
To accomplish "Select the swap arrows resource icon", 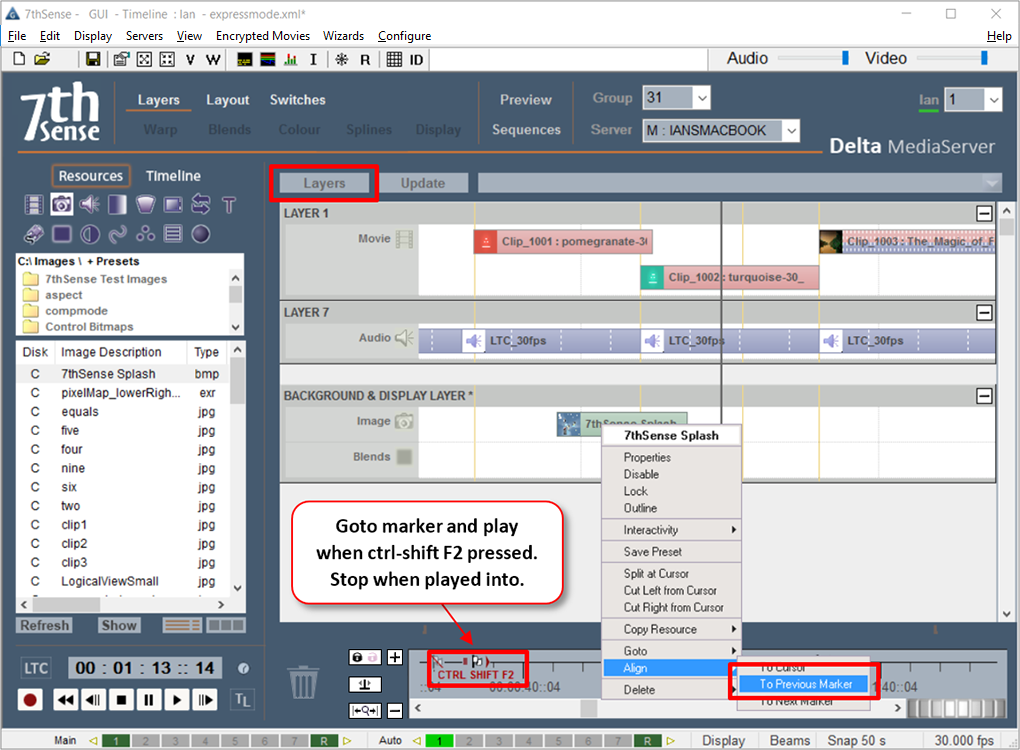I will pyautogui.click(x=201, y=205).
